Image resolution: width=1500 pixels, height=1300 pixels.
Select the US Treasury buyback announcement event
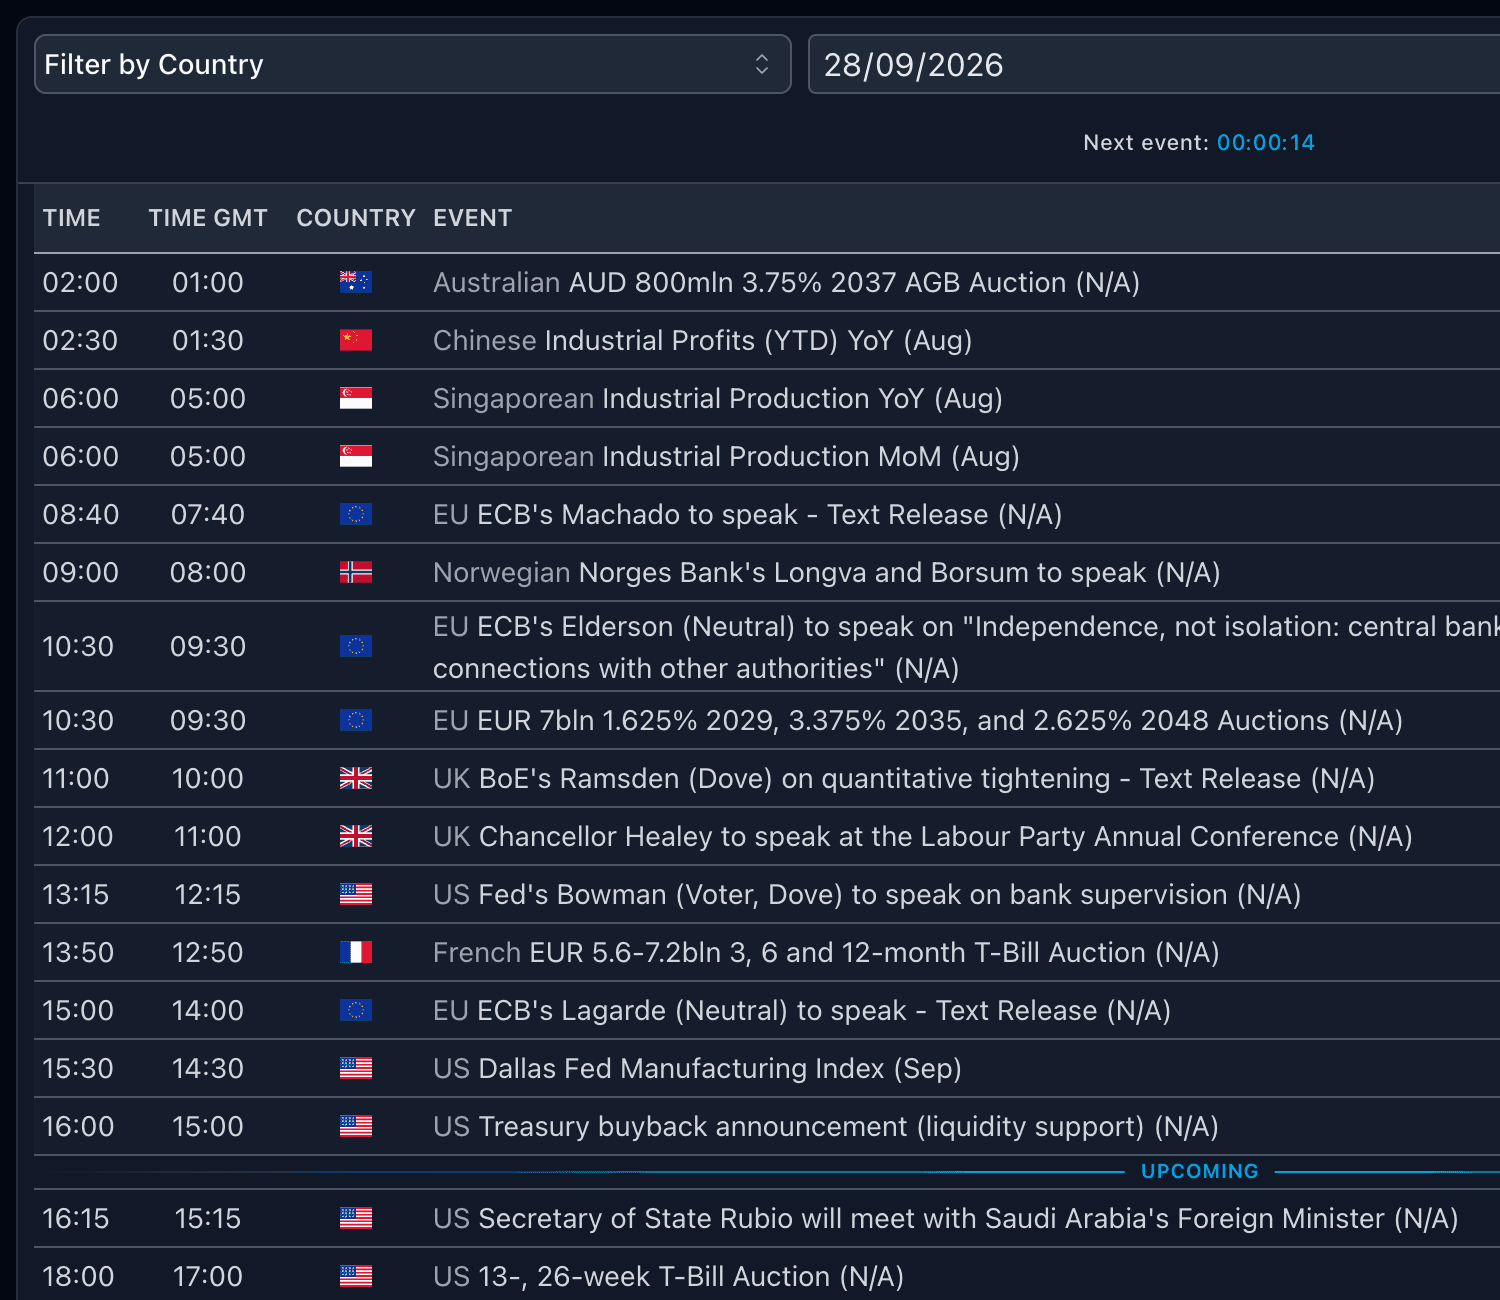[826, 1126]
